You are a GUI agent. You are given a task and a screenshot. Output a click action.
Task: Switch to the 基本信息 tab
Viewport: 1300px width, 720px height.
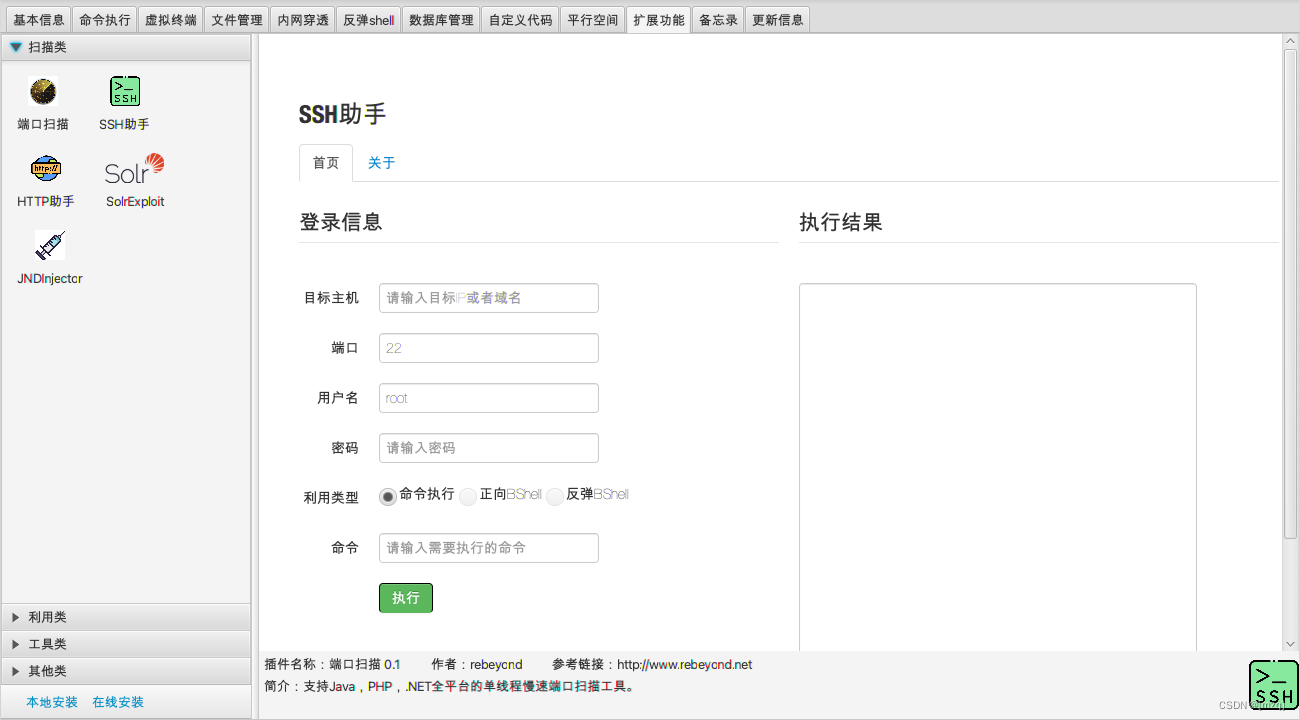click(38, 20)
